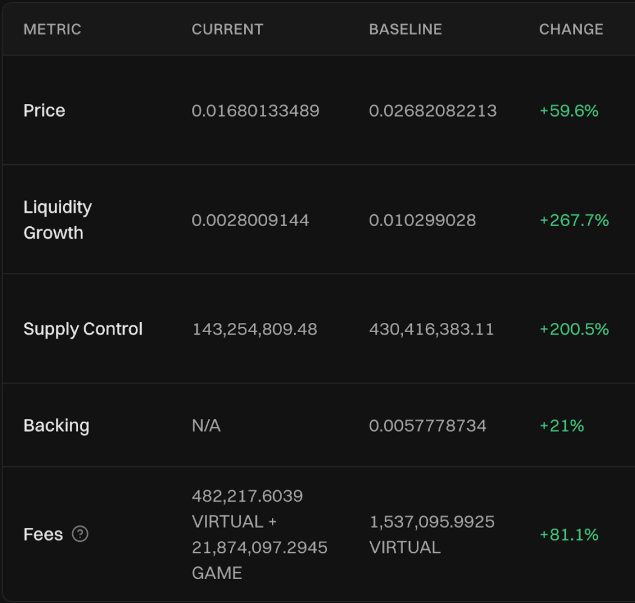Click the +267.7% change percentage
Viewport: 635px width, 603px height.
pyautogui.click(x=573, y=220)
